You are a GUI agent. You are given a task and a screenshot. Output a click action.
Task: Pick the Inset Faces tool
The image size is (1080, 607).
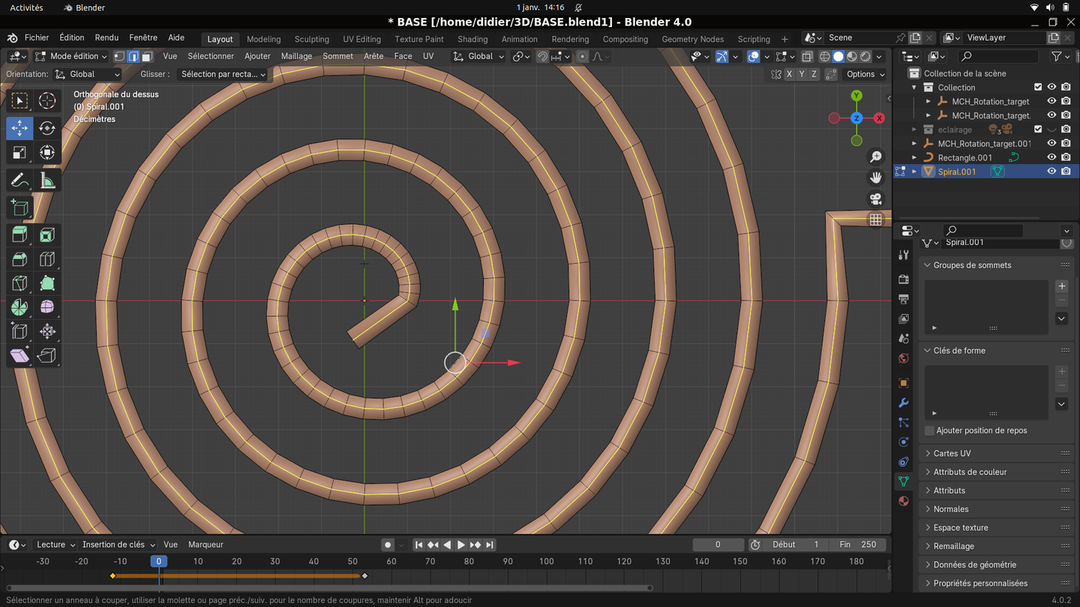(47, 235)
